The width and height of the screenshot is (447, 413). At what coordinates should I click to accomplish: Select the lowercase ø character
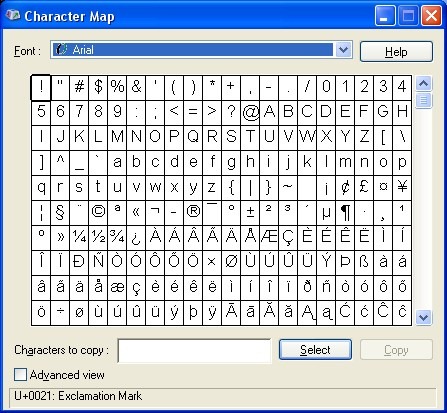(79, 312)
